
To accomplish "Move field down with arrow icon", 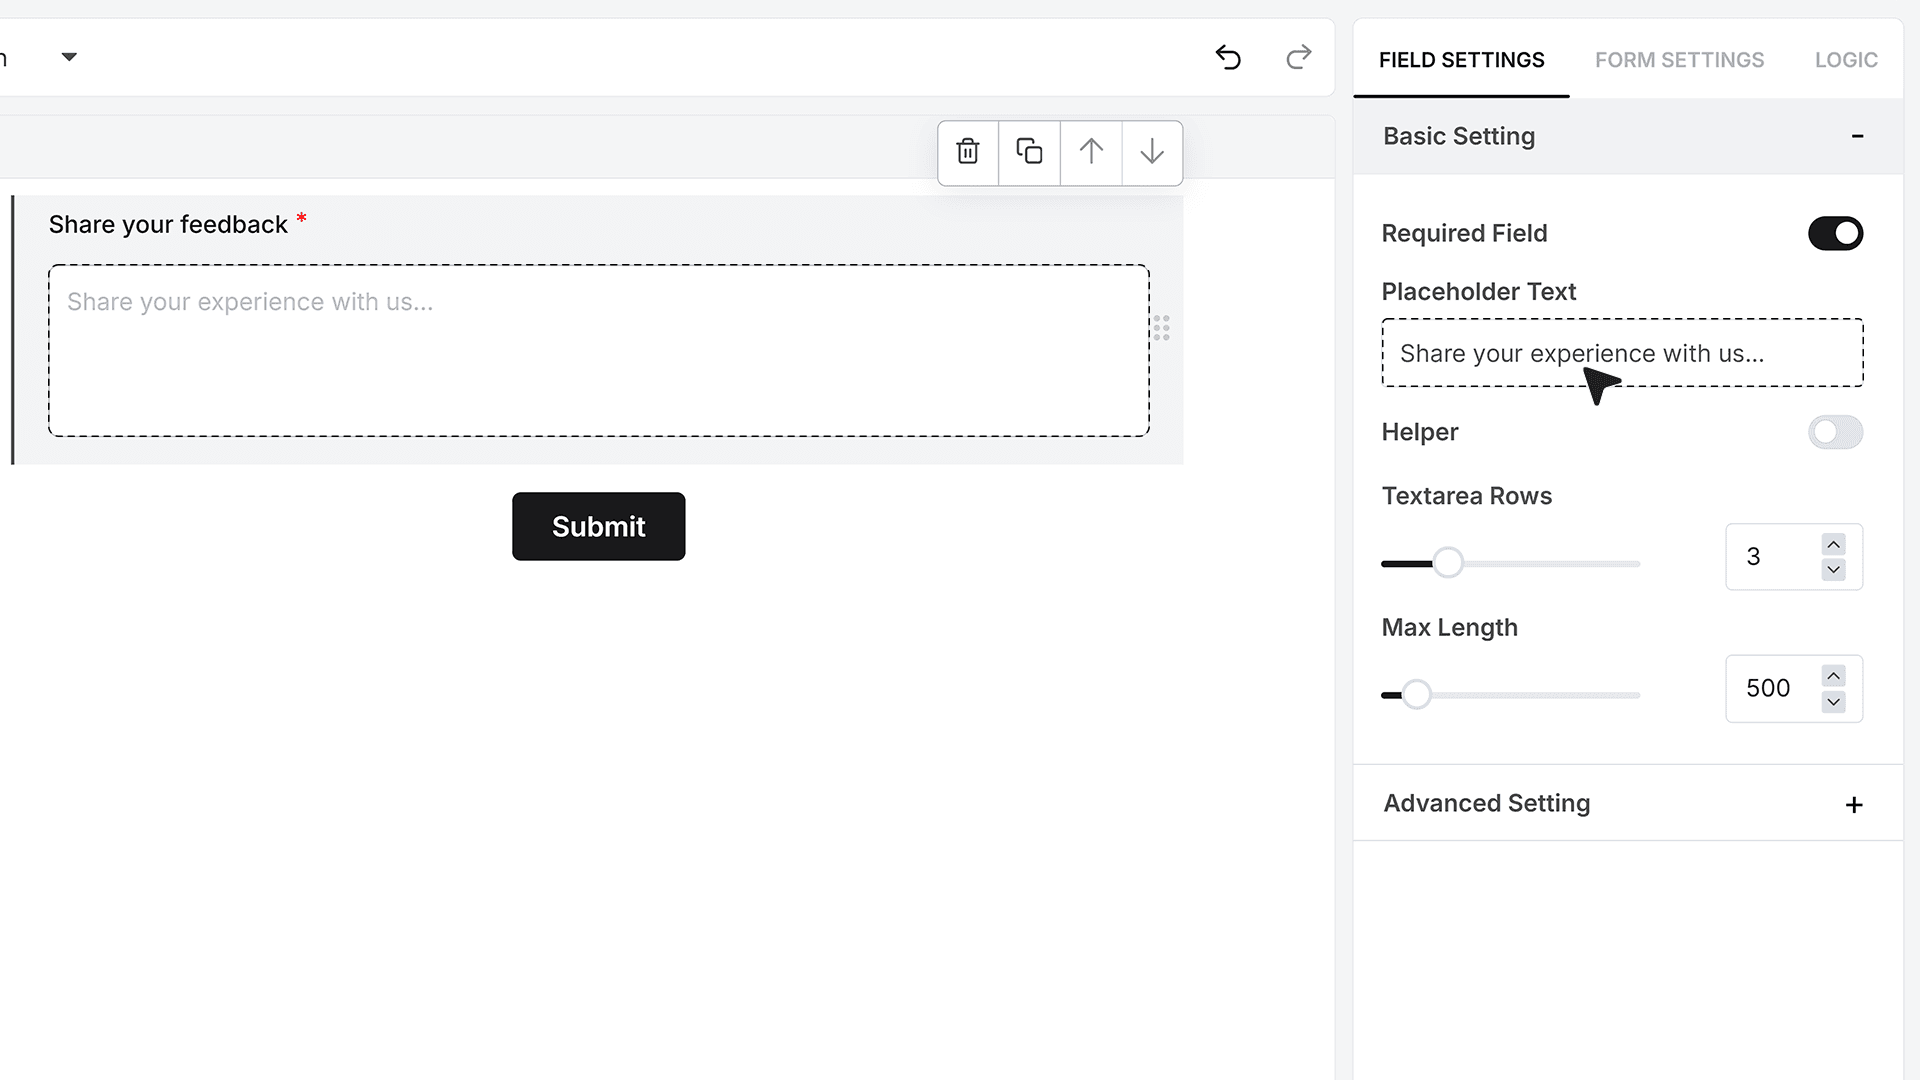I will [1152, 152].
